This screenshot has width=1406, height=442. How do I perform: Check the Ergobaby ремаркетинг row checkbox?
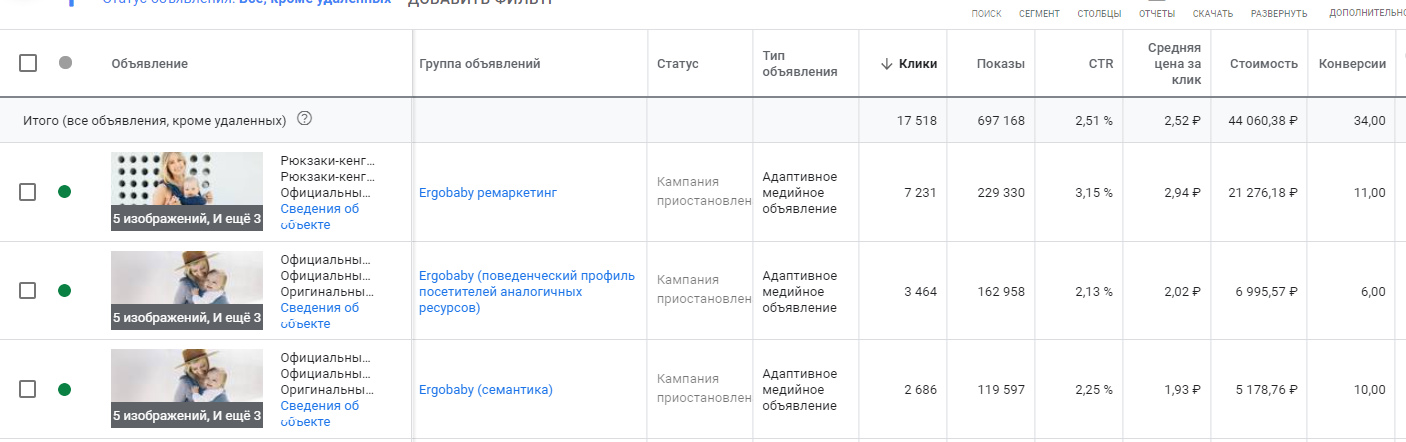pos(28,192)
